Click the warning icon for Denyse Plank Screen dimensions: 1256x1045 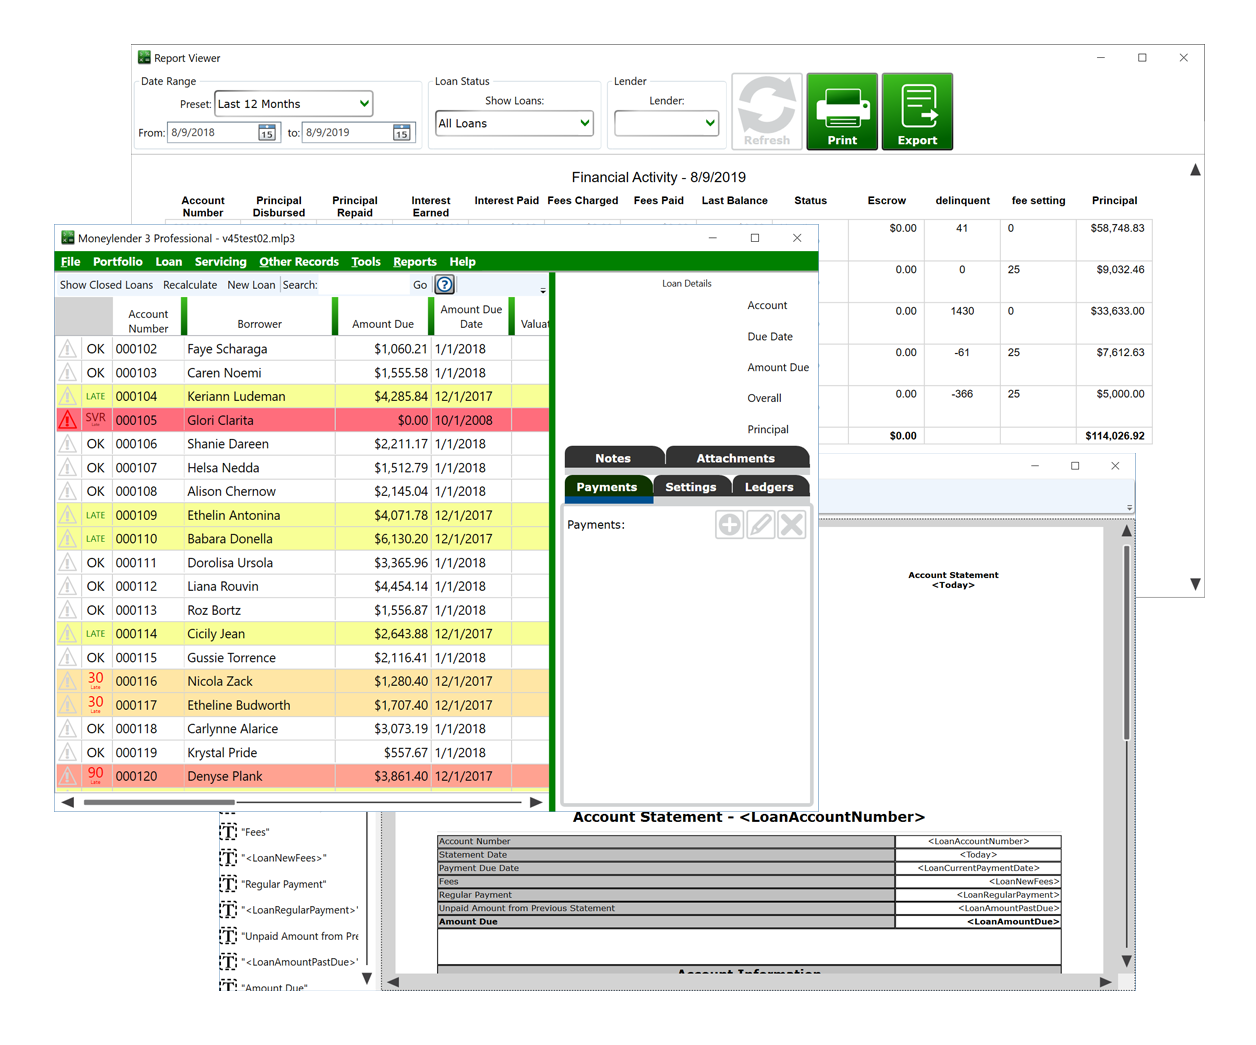point(68,776)
